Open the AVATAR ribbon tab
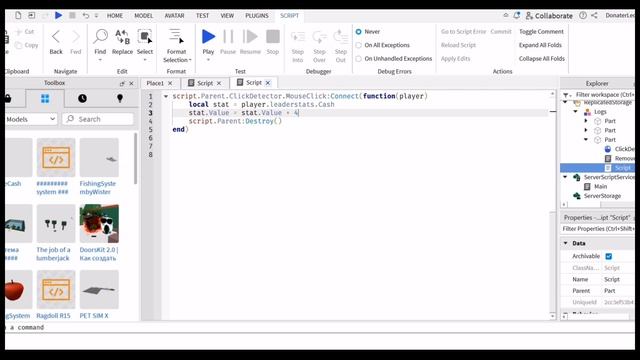The width and height of the screenshot is (640, 360). pos(174,16)
